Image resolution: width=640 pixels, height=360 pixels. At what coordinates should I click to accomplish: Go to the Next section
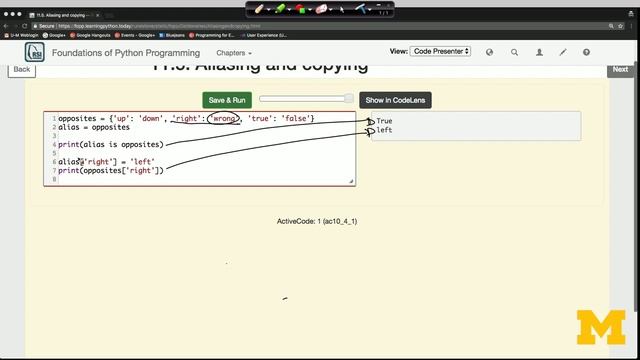(620, 70)
